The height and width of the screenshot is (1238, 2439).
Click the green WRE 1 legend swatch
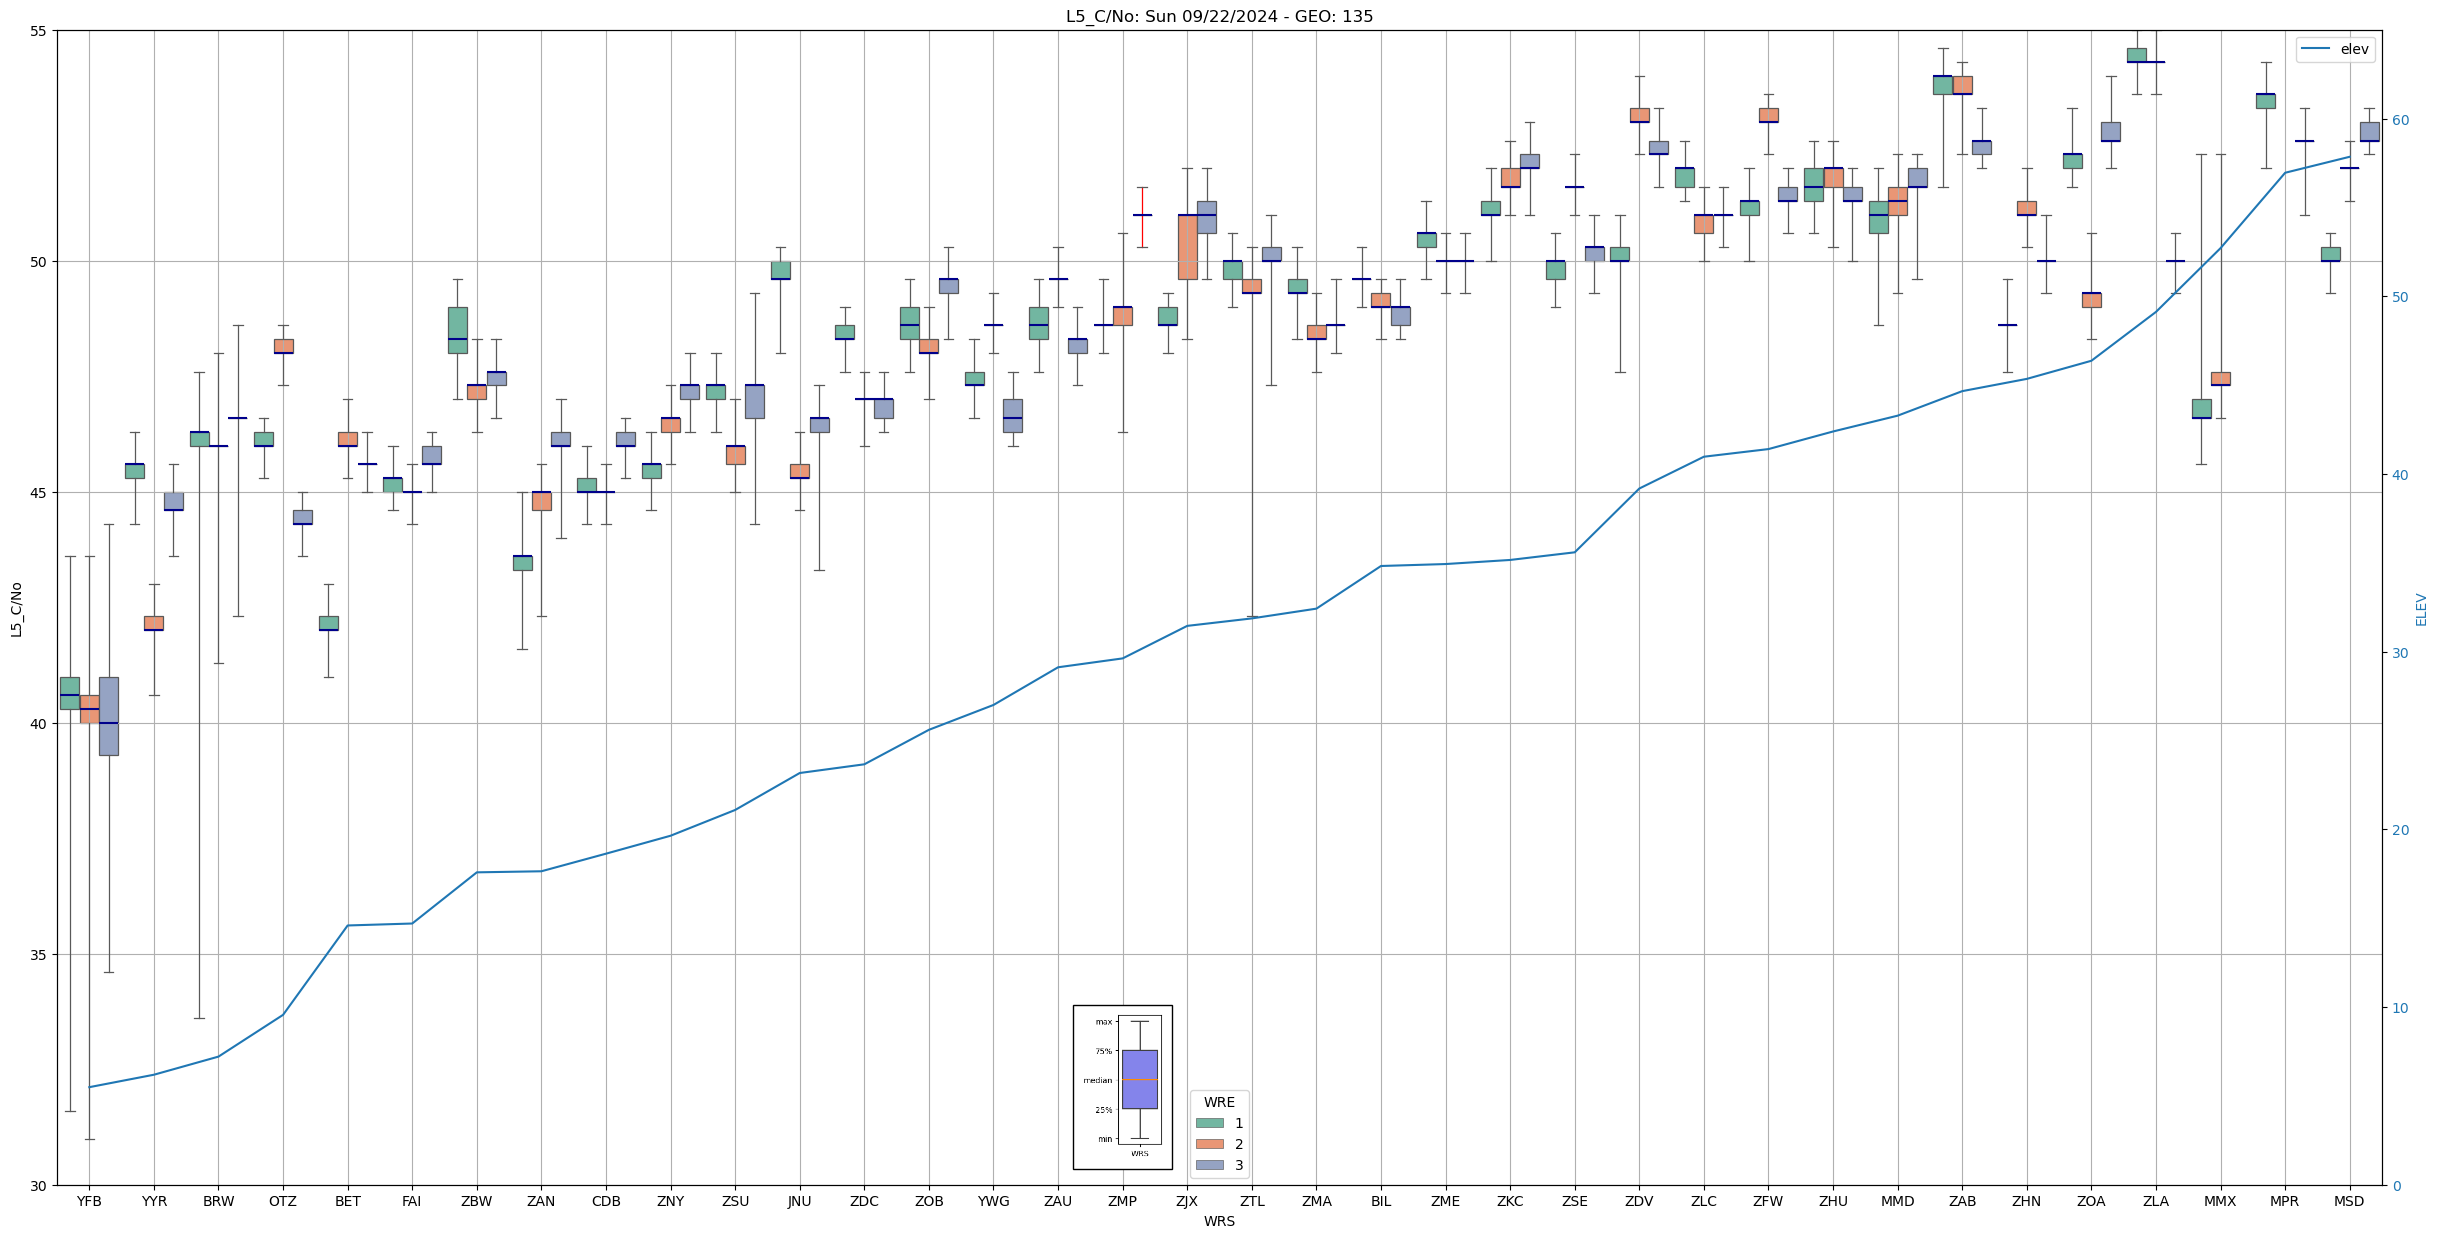[1209, 1123]
